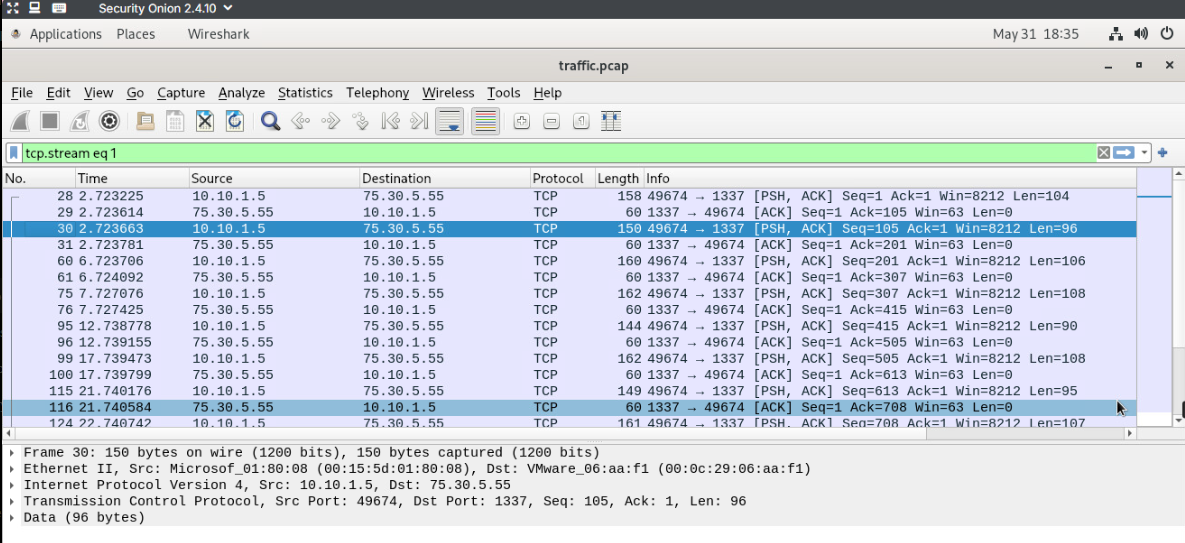Sort by Time column header
The width and height of the screenshot is (1185, 543).
click(x=132, y=178)
